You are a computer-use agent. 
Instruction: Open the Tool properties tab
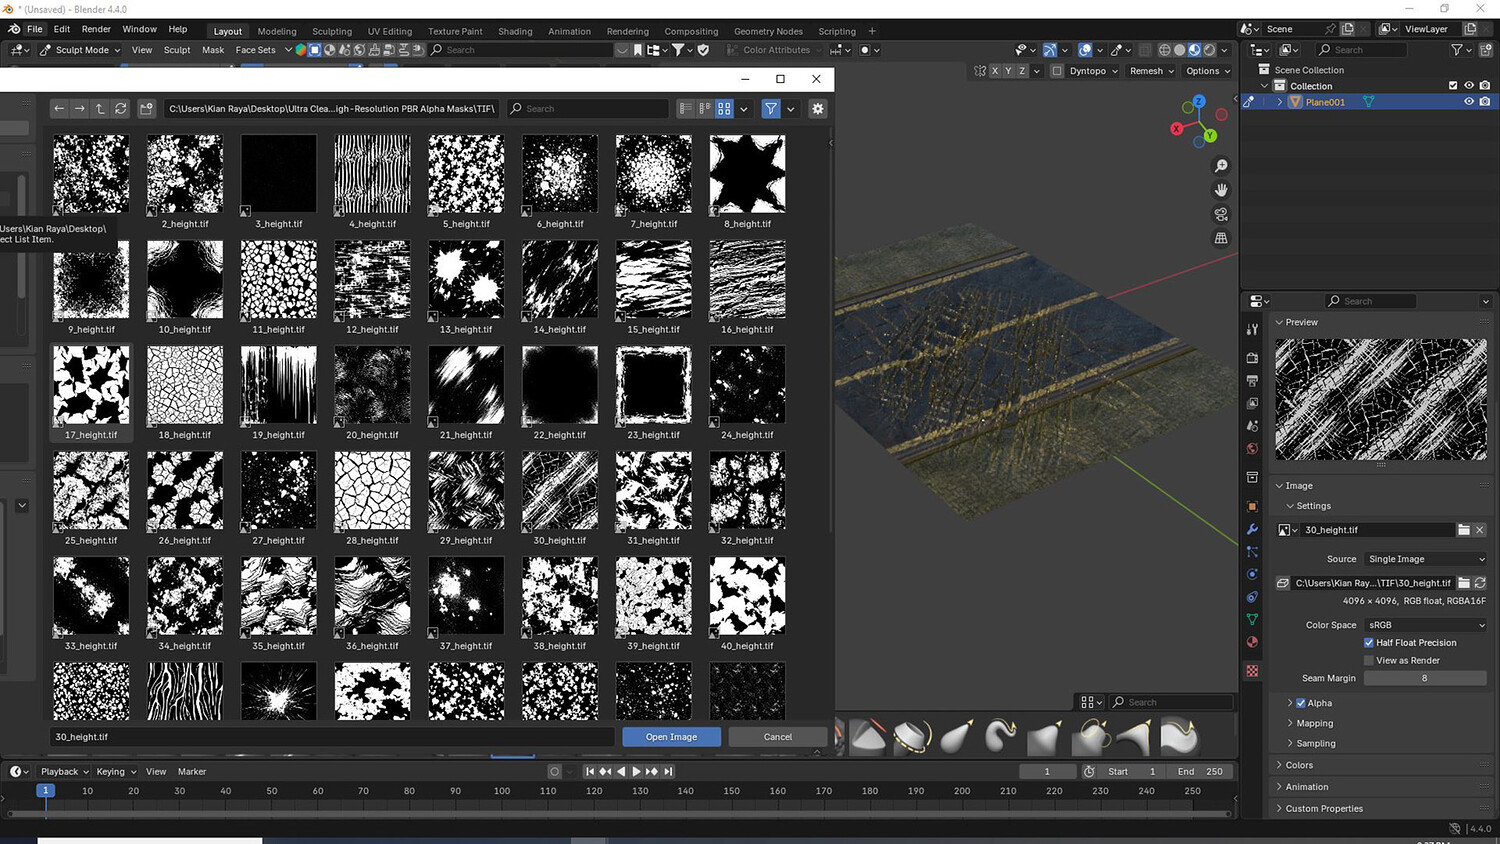(1252, 329)
